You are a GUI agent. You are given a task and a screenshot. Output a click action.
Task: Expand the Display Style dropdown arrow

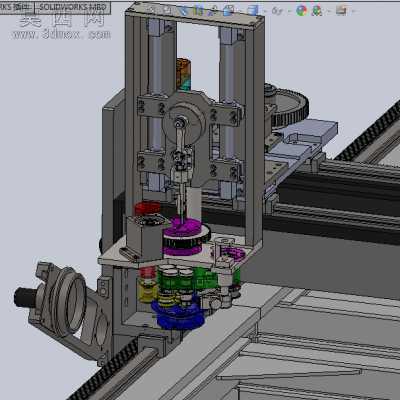coord(265,11)
